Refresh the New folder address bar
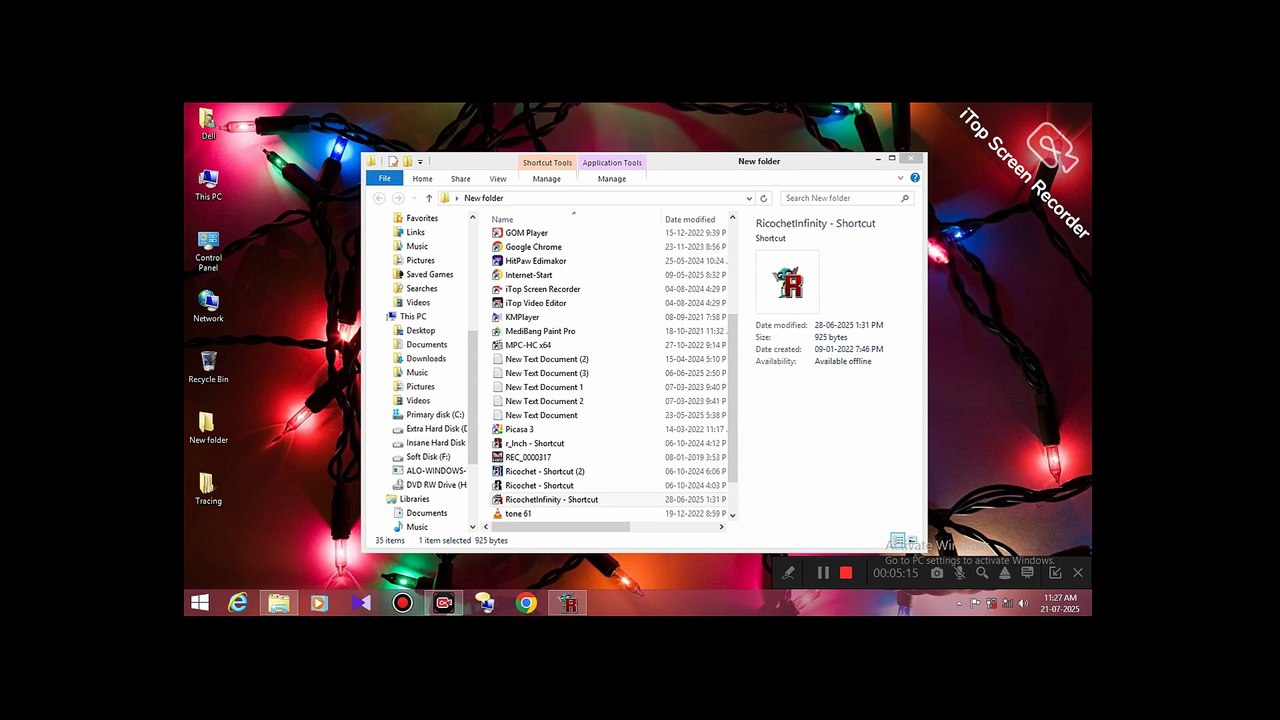This screenshot has height=720, width=1280. coord(764,198)
